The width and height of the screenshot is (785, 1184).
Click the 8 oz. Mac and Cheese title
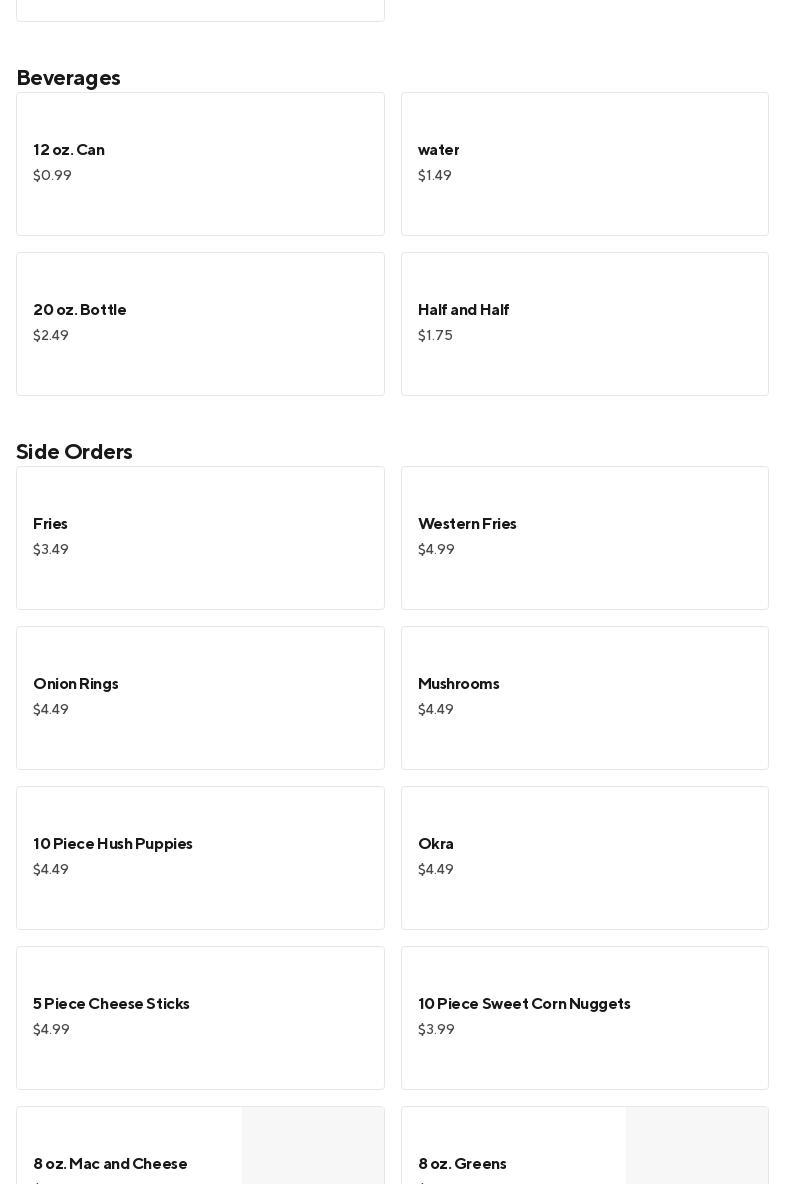[110, 1164]
